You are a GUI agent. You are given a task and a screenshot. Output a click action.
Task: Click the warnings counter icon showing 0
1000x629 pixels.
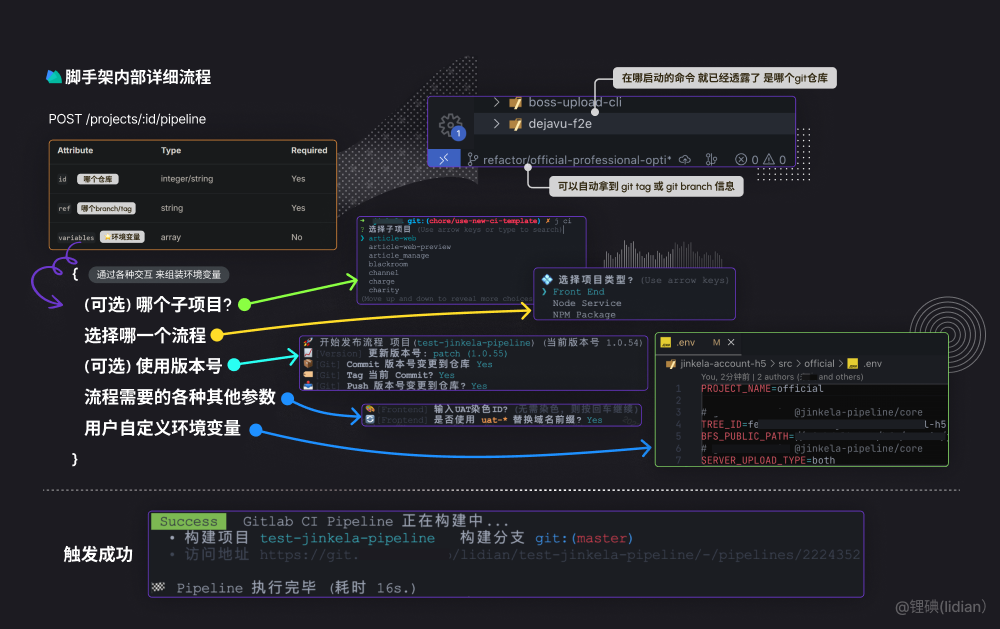(x=770, y=158)
